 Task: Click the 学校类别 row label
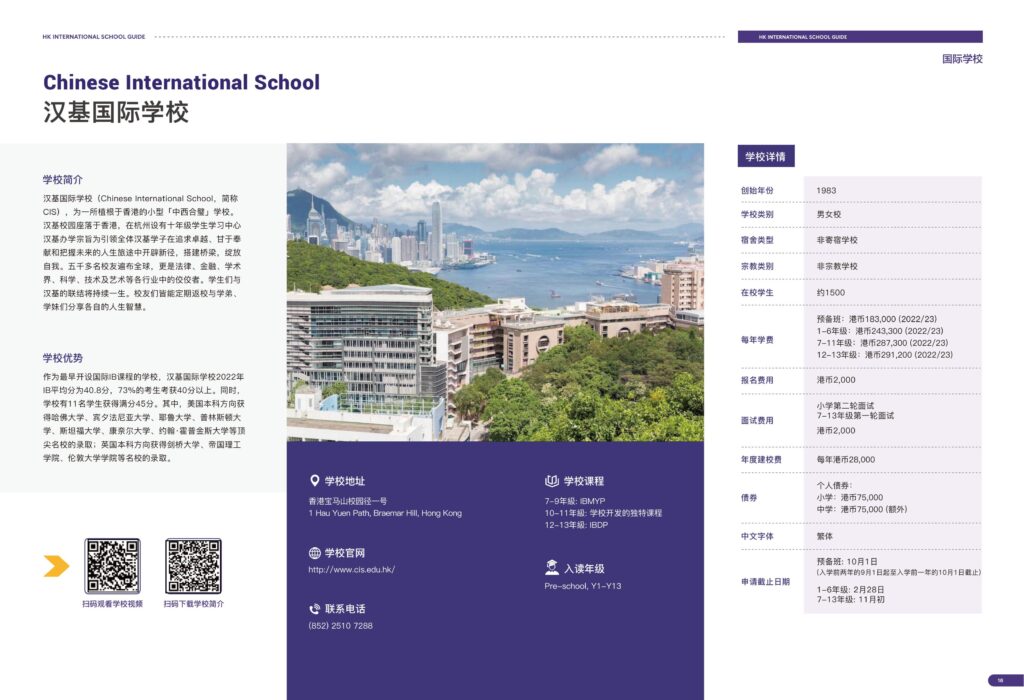pos(757,214)
